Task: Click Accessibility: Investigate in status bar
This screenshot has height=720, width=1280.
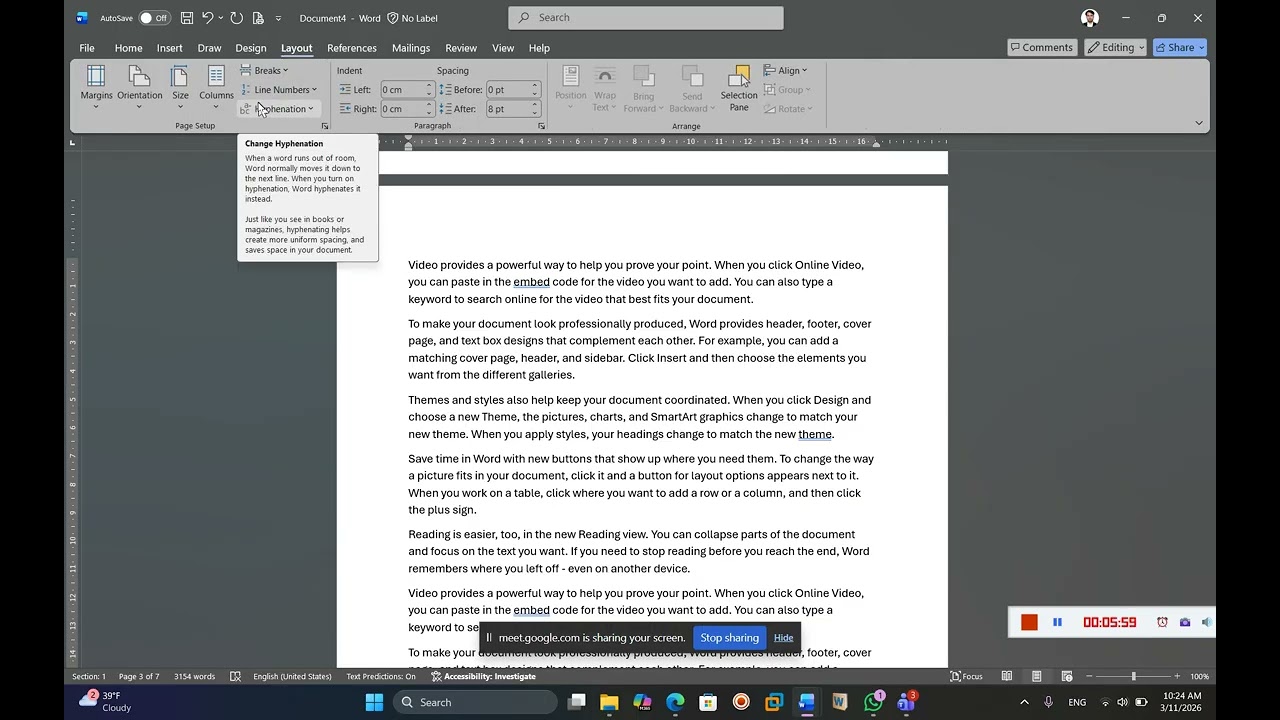Action: pos(483,676)
